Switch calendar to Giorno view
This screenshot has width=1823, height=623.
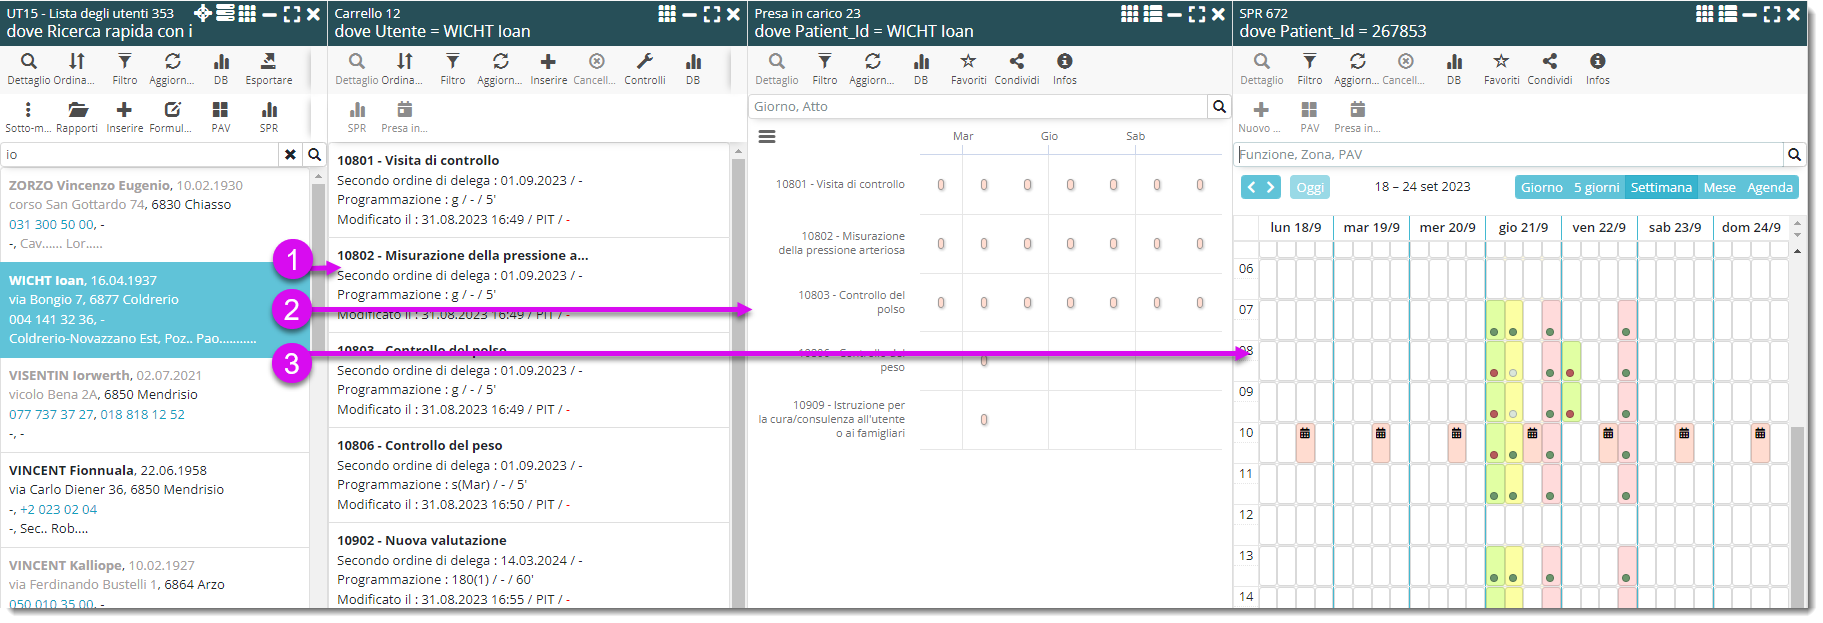[1541, 187]
